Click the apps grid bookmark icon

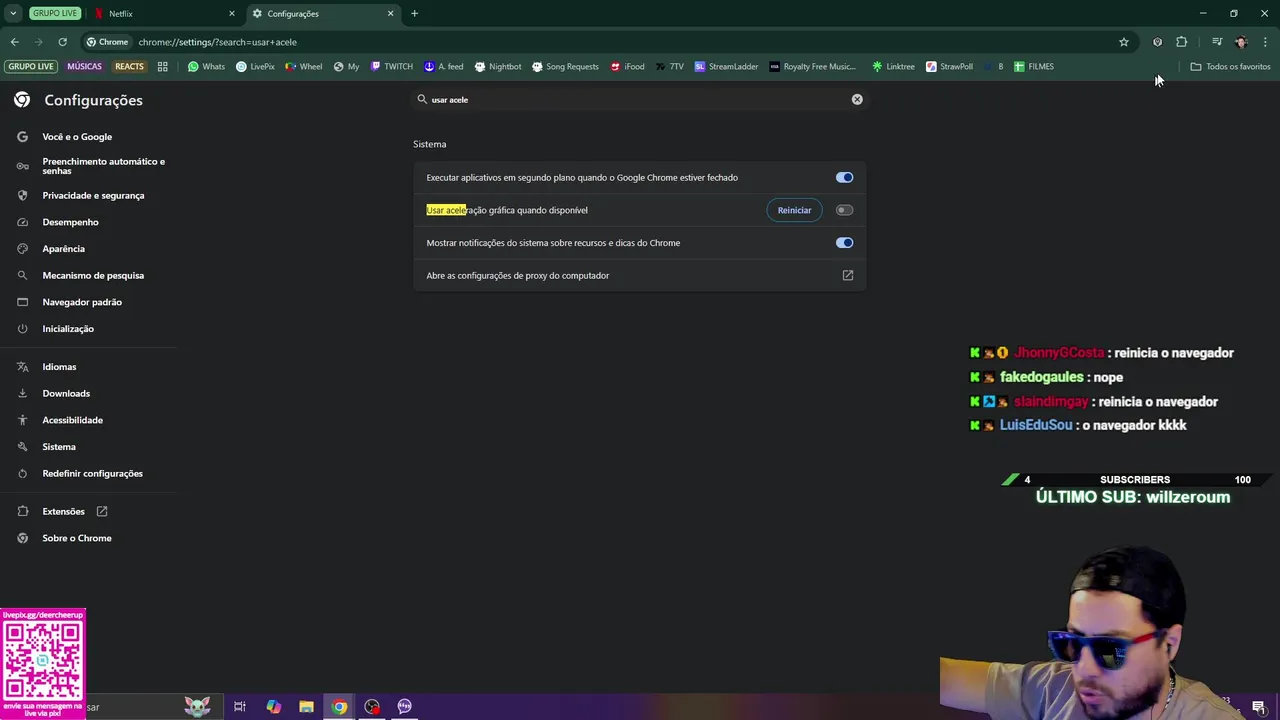[162, 67]
